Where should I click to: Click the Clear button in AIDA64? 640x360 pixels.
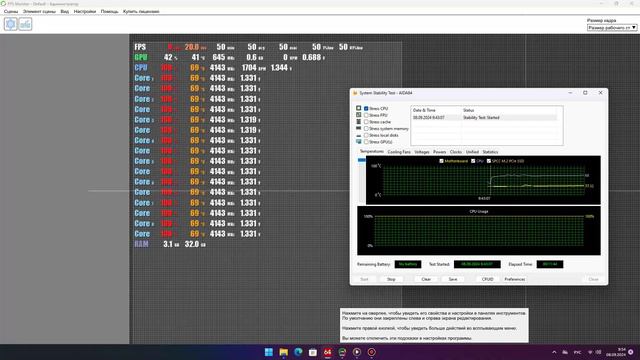click(426, 279)
